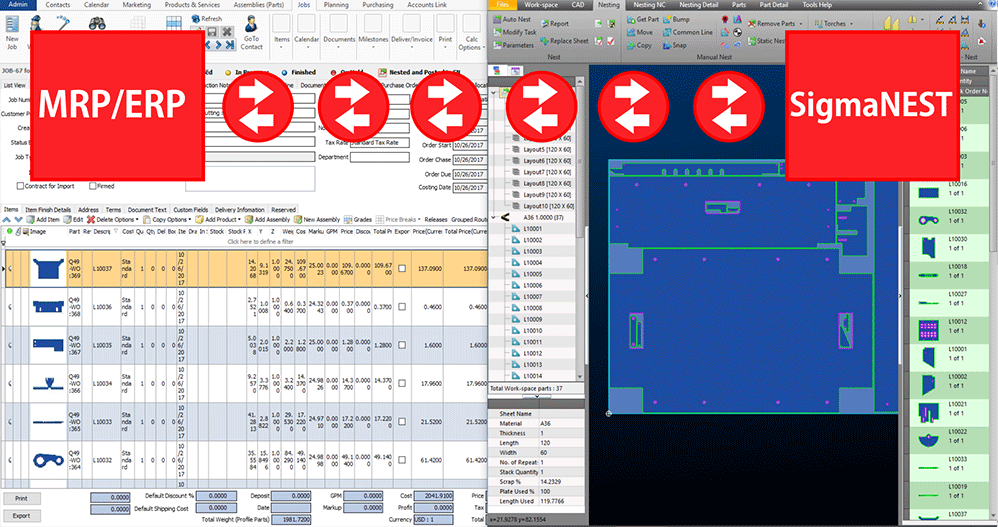Switch to Purchasing tab in ERP
This screenshot has width=998, height=527.
pos(378,5)
